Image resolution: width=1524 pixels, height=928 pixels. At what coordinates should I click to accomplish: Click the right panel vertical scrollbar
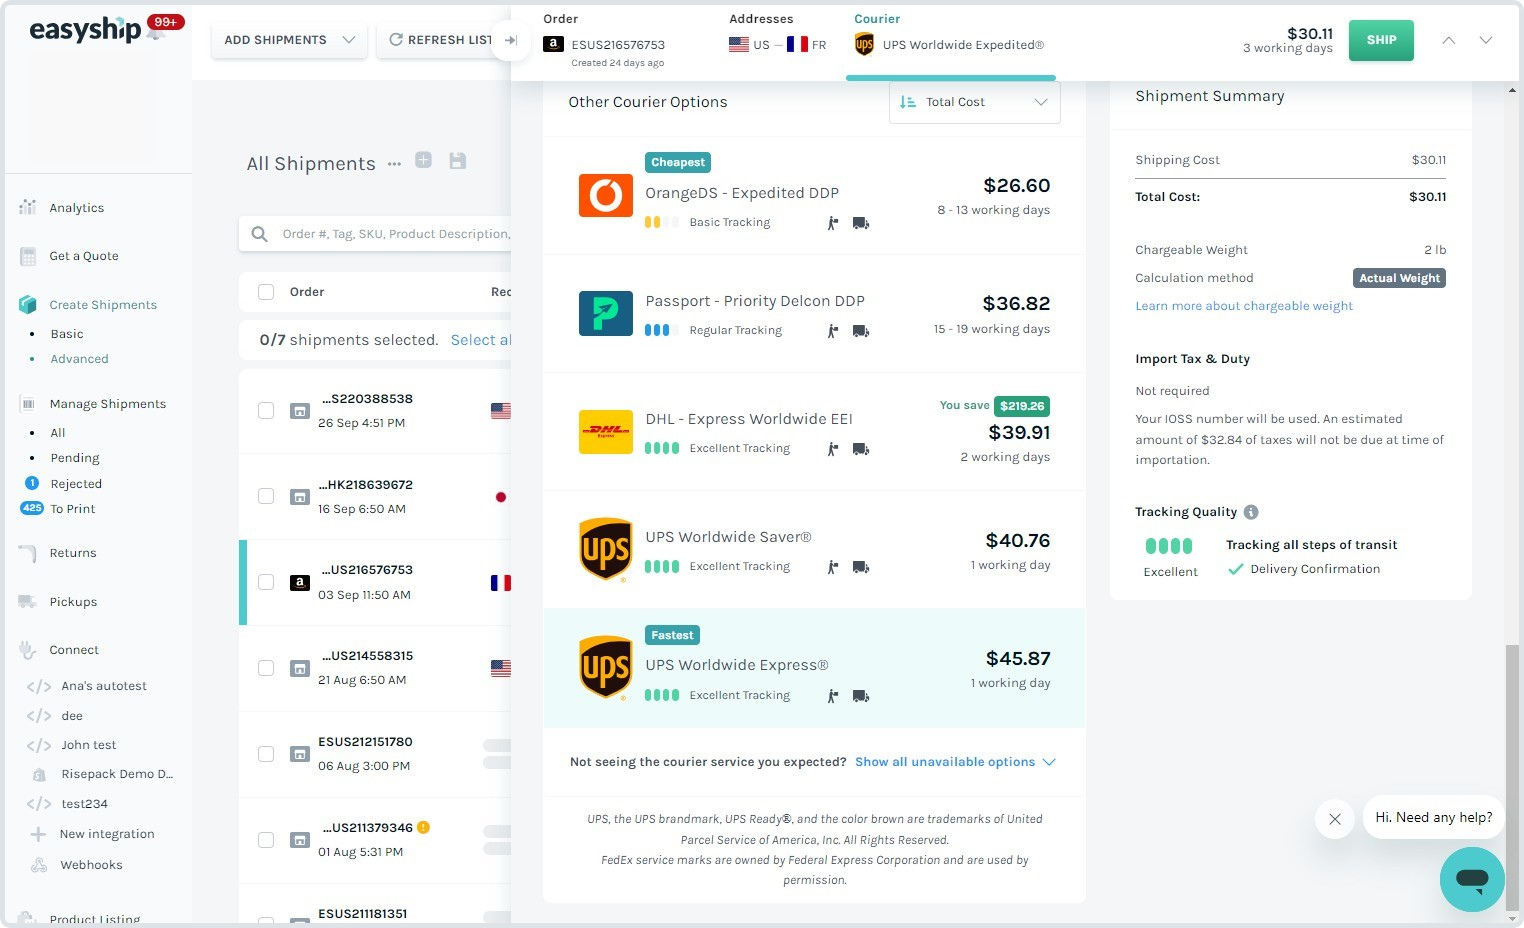[1512, 776]
